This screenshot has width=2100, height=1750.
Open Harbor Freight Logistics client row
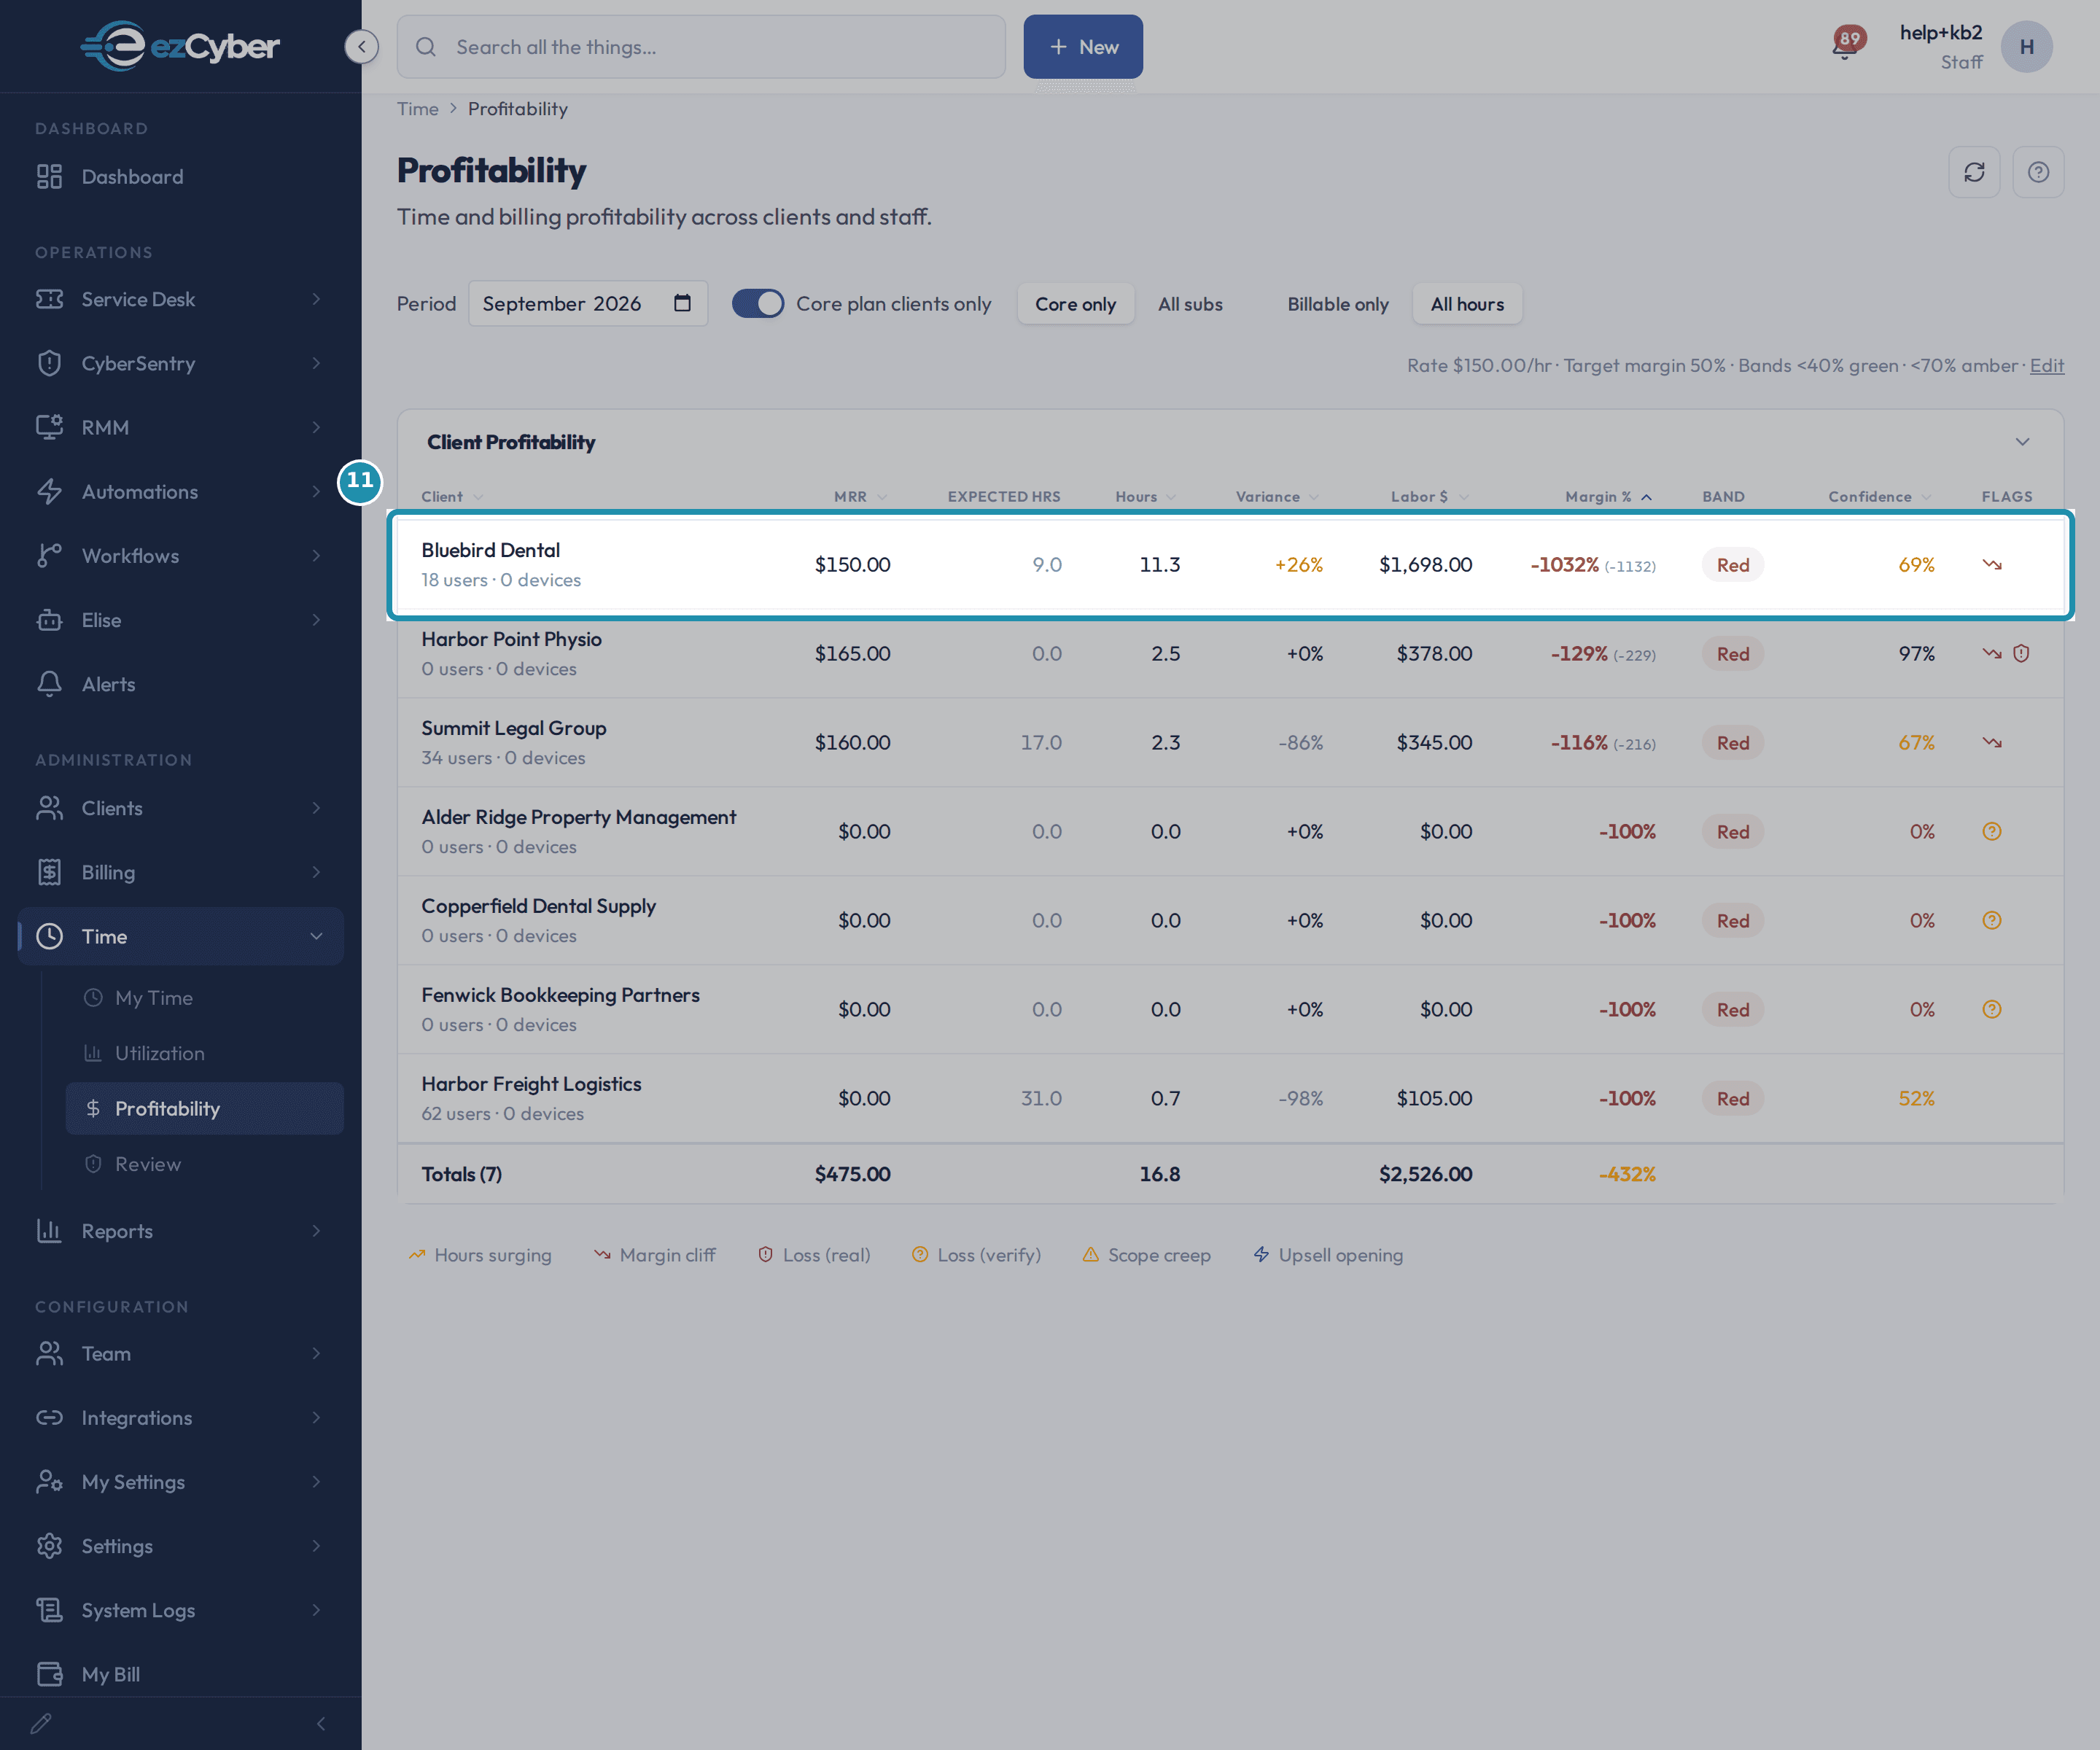[x=1230, y=1098]
